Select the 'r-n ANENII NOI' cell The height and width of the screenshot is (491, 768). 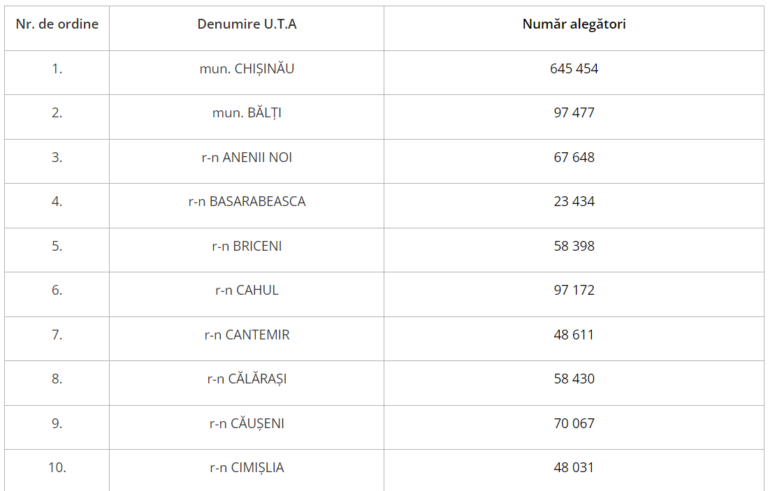point(247,157)
